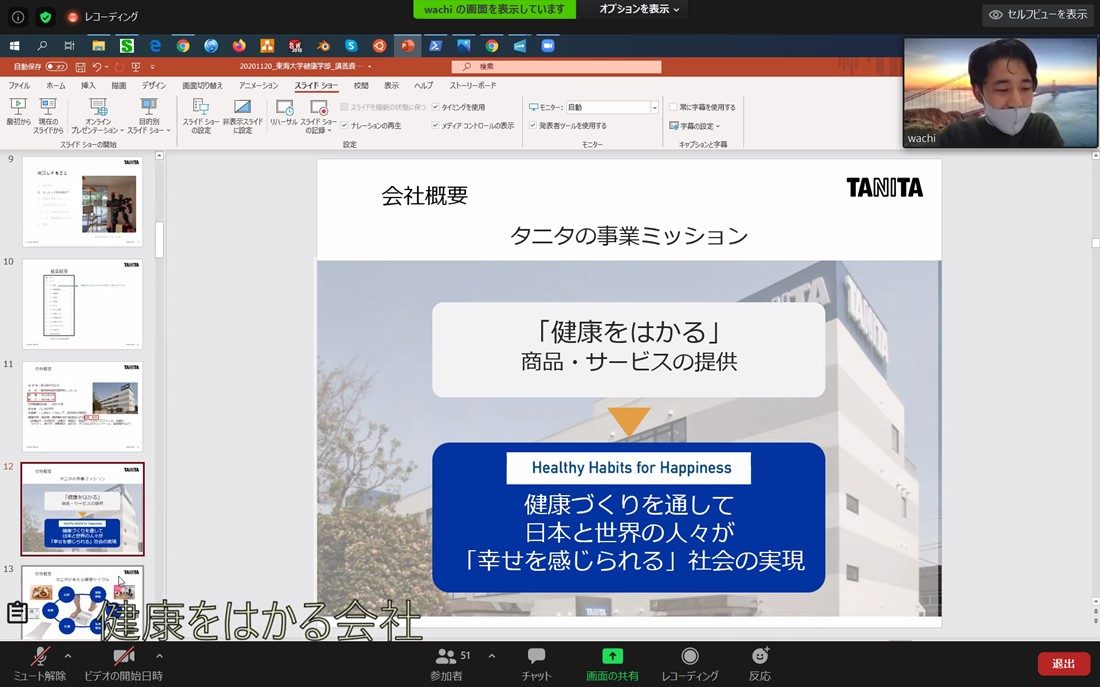The image size is (1100, 687).
Task: Select slide 10 thumbnail
Action: click(x=82, y=303)
